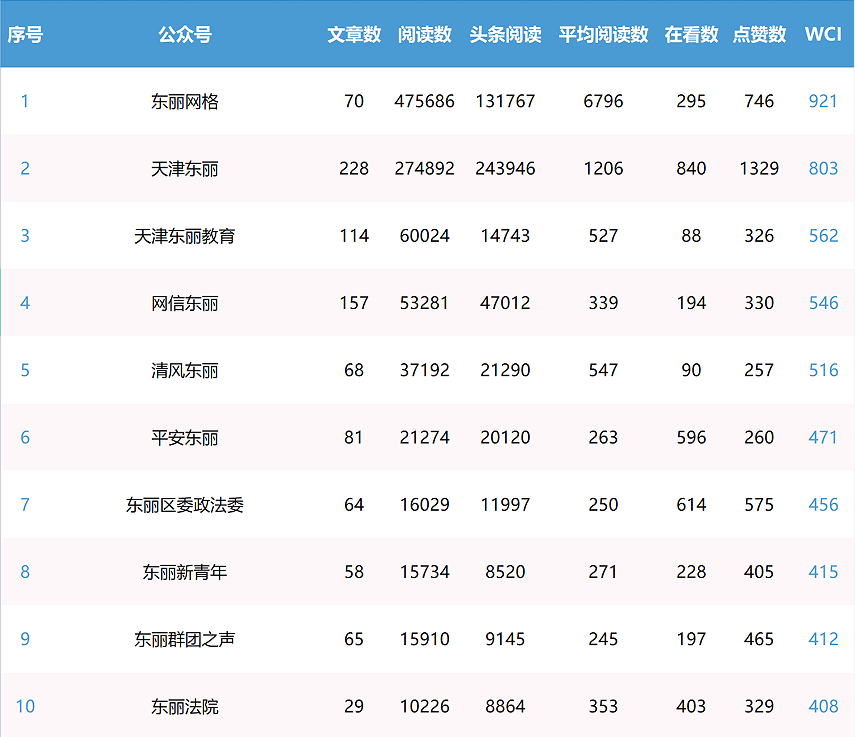
Task: Click headline reads 20120
Action: [x=505, y=437]
